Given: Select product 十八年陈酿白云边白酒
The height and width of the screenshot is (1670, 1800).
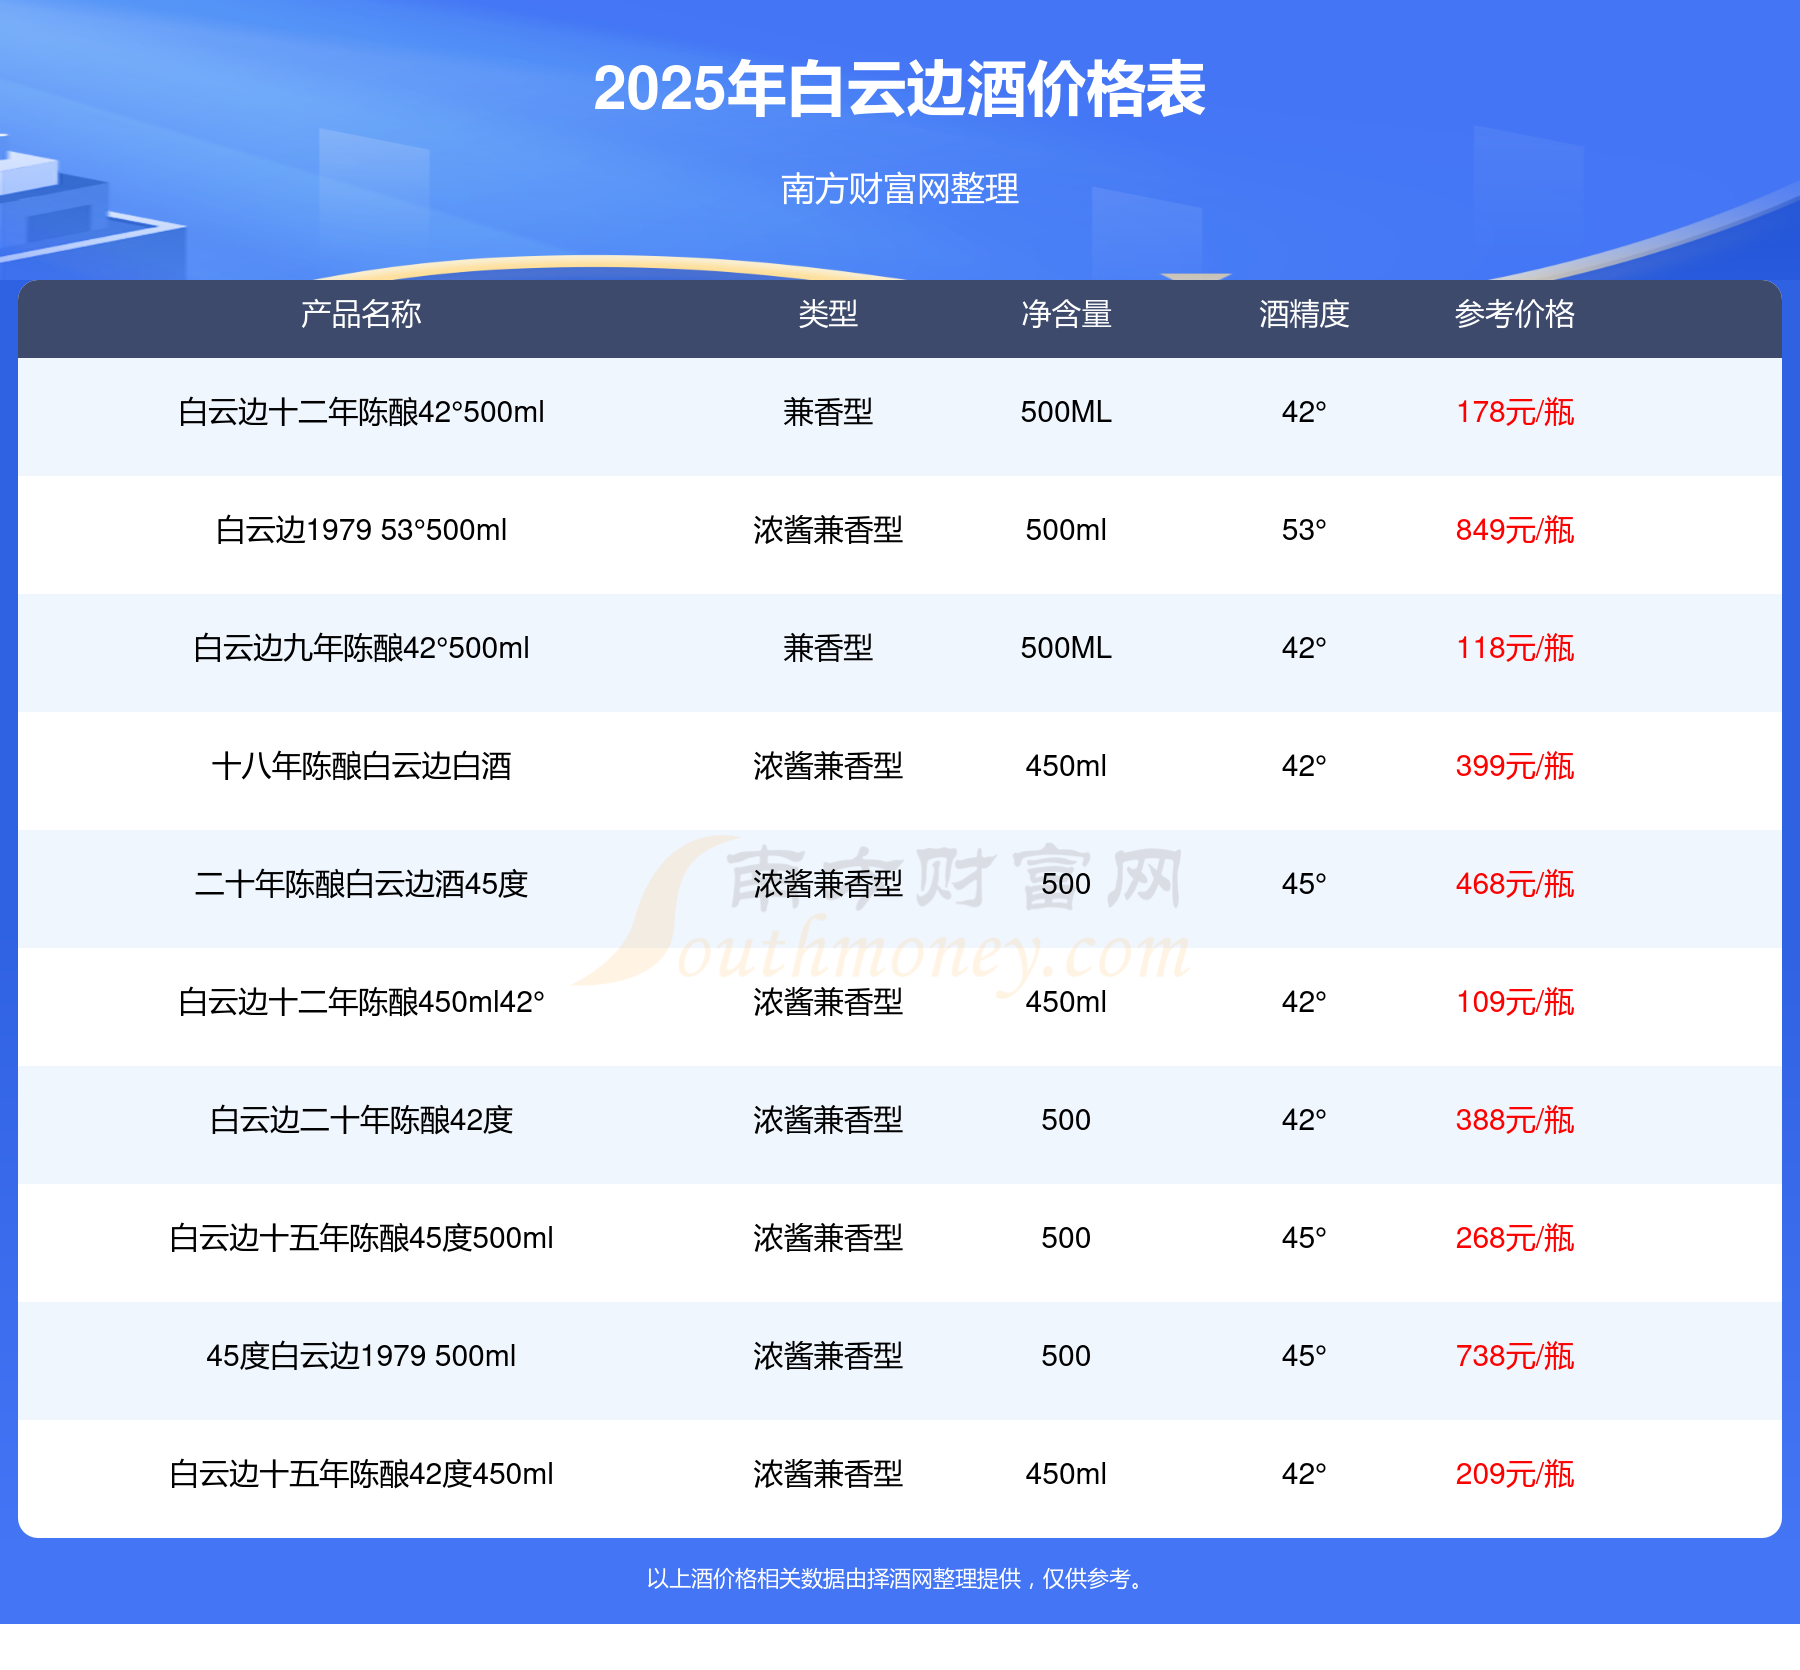Looking at the screenshot, I should tap(361, 766).
